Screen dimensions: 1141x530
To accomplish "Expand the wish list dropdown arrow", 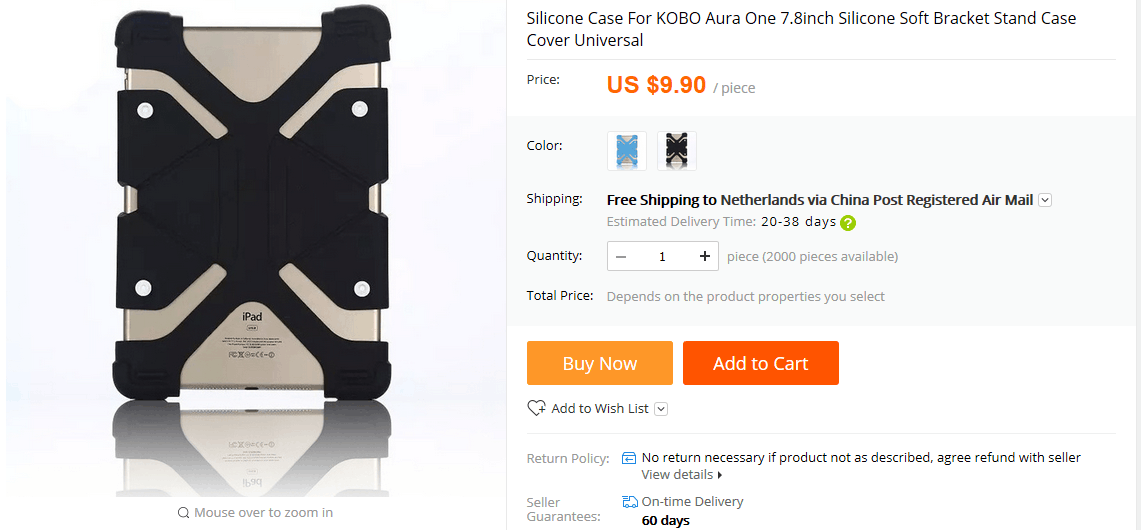I will click(x=661, y=409).
